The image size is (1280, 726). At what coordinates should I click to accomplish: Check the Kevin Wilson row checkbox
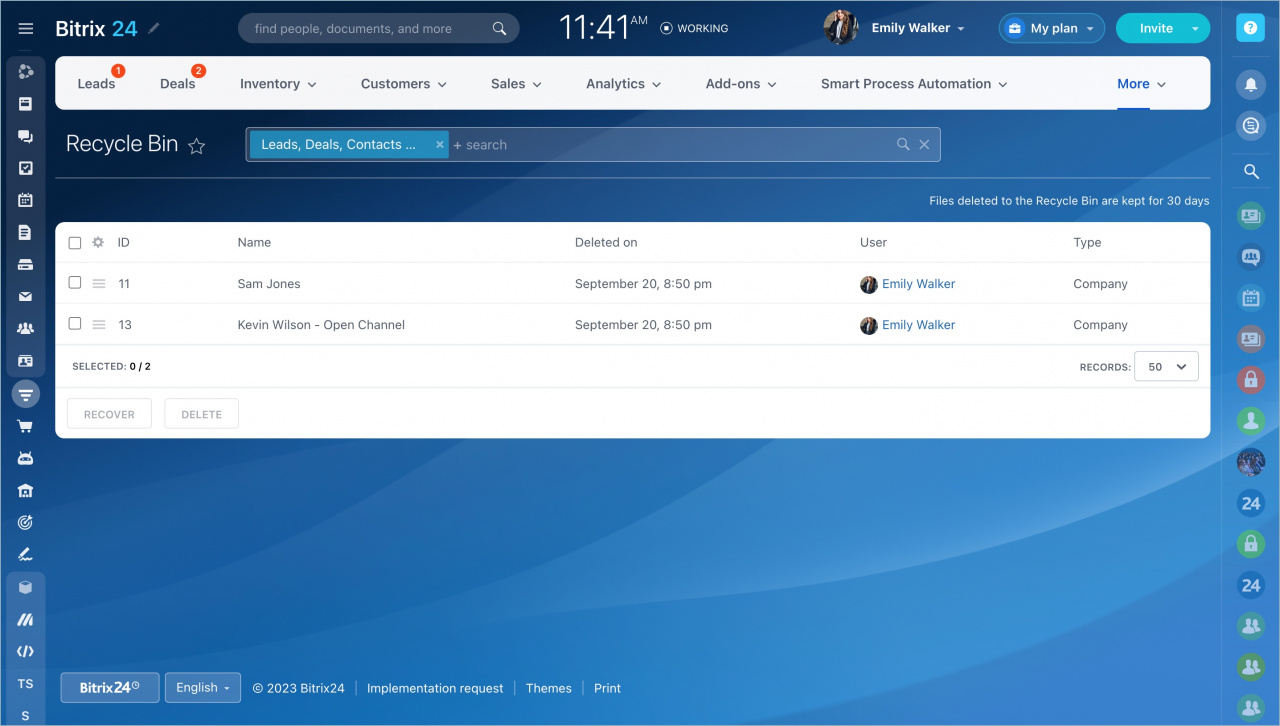tap(75, 324)
